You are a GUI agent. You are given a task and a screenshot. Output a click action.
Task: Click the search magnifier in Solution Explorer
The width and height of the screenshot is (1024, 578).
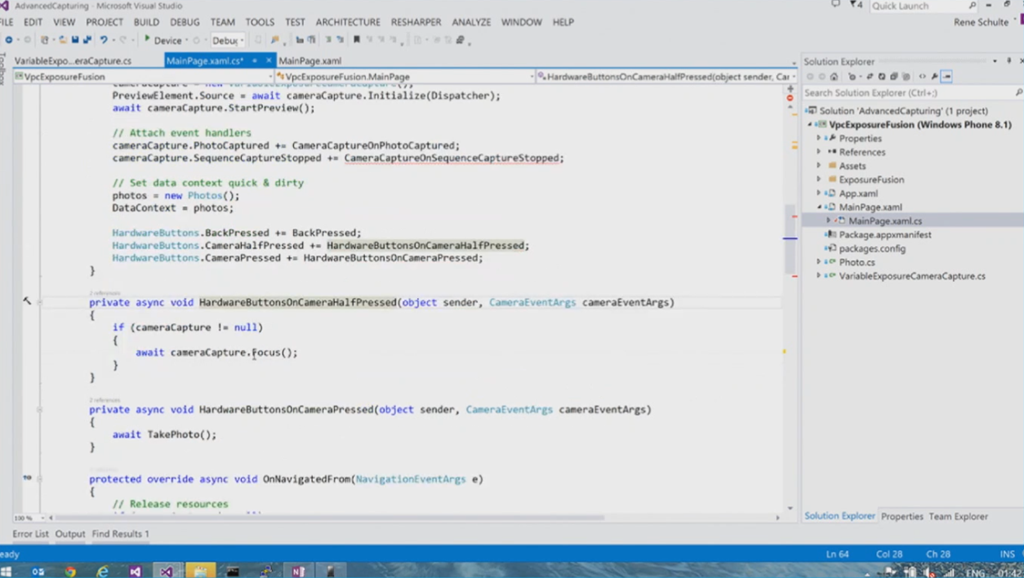pos(1018,93)
